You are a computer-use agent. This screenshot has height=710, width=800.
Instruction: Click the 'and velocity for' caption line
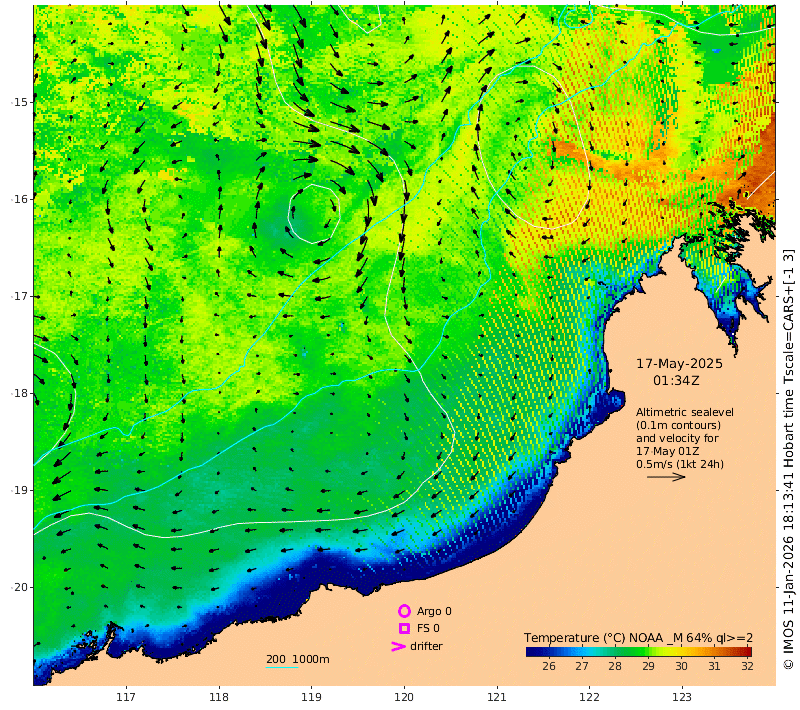pyautogui.click(x=677, y=438)
